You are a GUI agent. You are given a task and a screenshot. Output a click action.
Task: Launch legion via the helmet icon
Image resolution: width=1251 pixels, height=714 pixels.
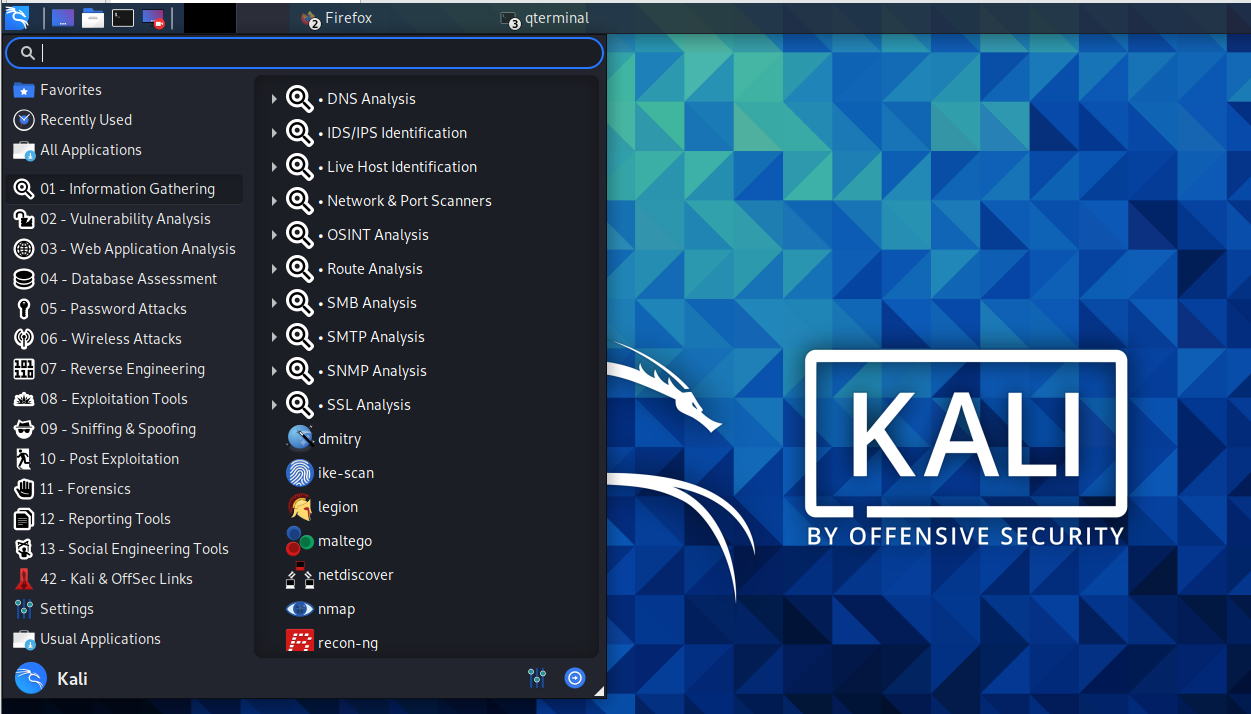coord(300,506)
